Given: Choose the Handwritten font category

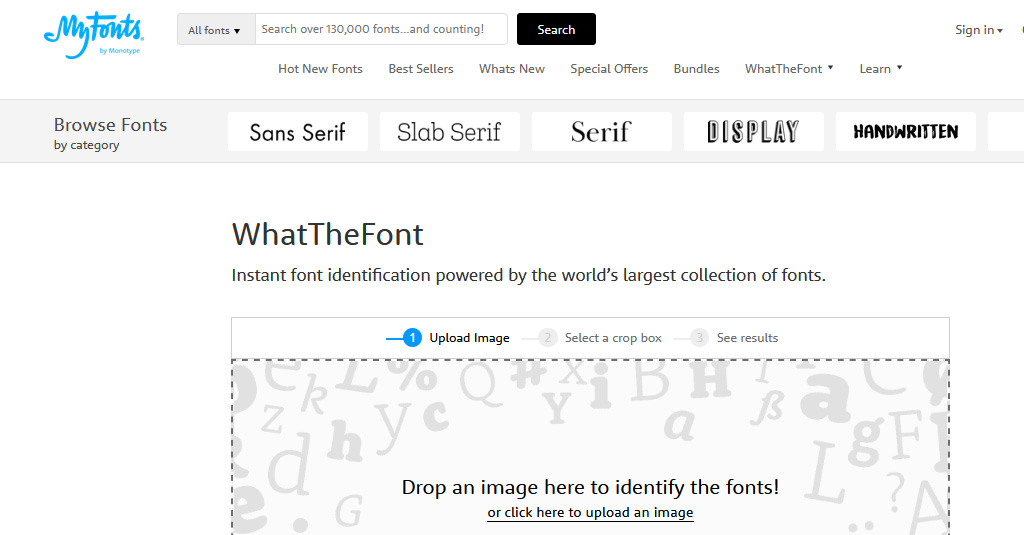Looking at the screenshot, I should (x=906, y=132).
